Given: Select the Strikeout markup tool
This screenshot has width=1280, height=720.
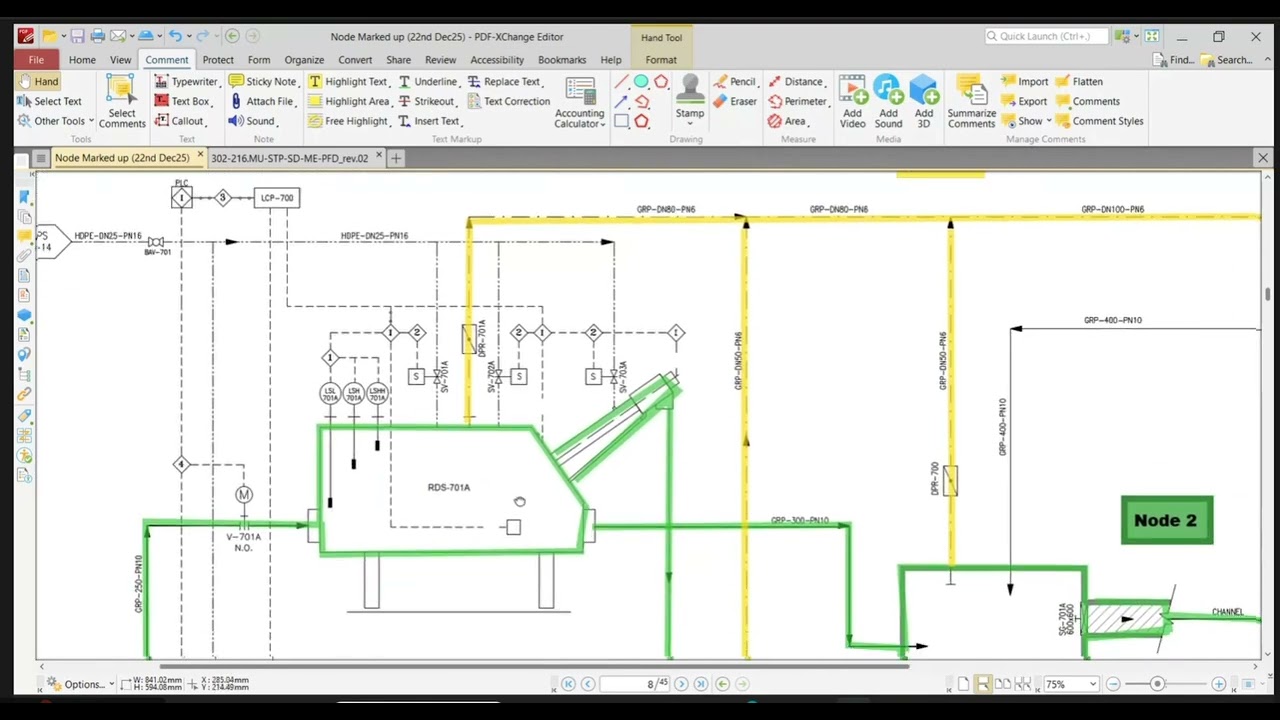Looking at the screenshot, I should point(427,101).
